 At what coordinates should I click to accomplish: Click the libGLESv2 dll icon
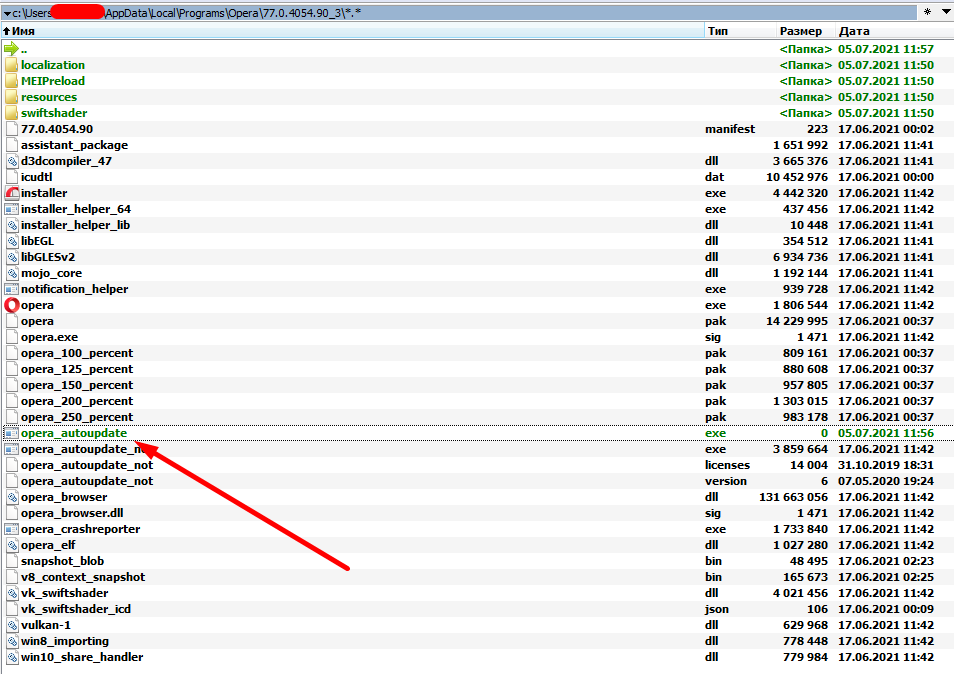(12, 257)
